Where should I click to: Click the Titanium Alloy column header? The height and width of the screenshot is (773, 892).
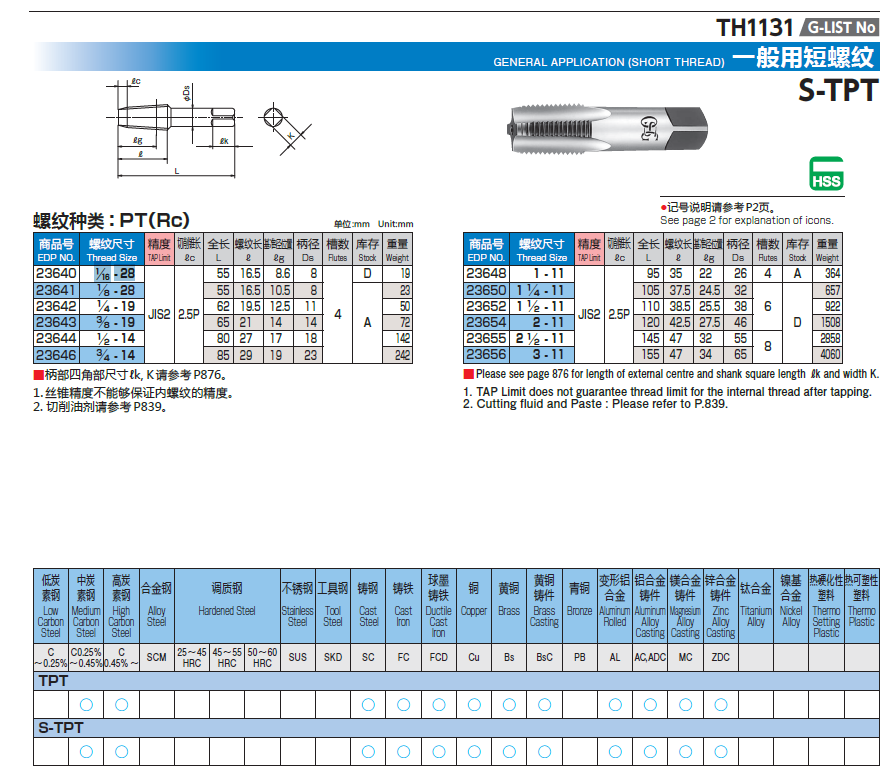click(756, 606)
